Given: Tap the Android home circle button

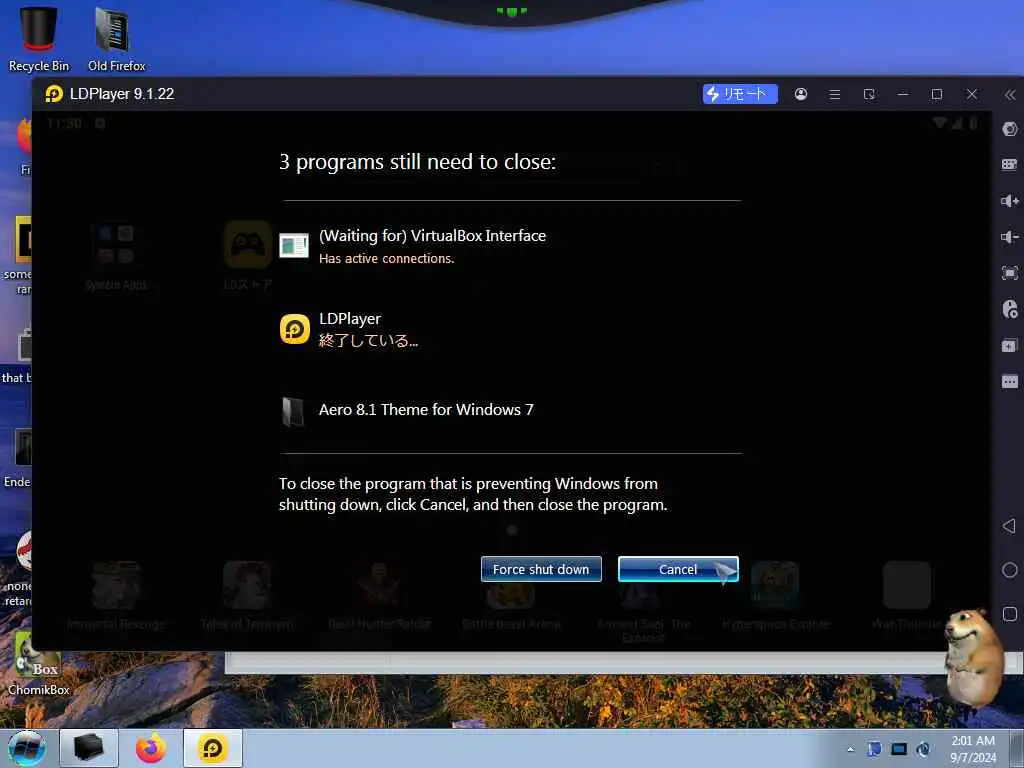Looking at the screenshot, I should pyautogui.click(x=1010, y=570).
